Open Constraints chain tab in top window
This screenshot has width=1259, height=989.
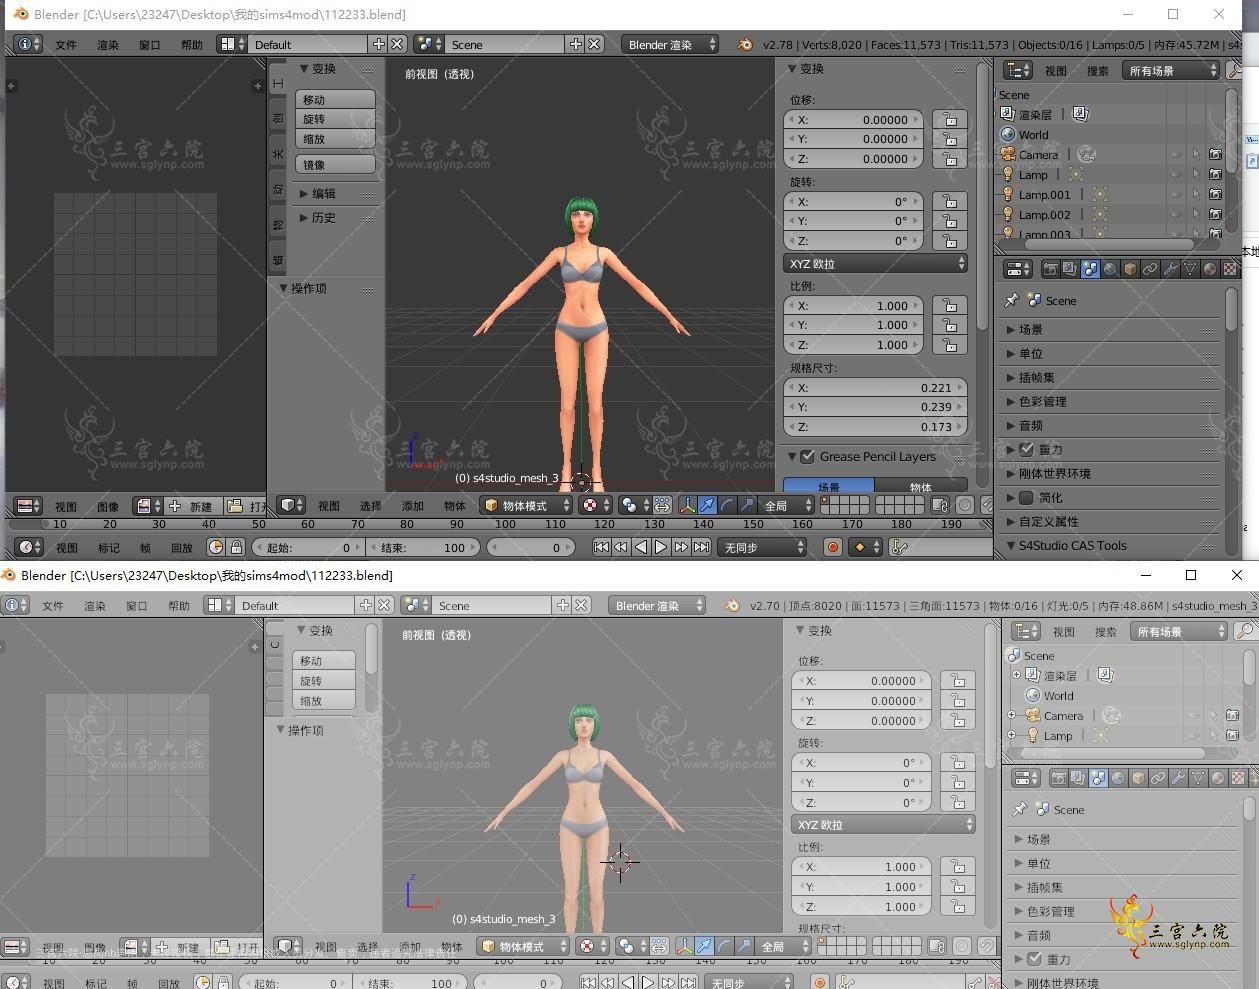coord(1150,269)
